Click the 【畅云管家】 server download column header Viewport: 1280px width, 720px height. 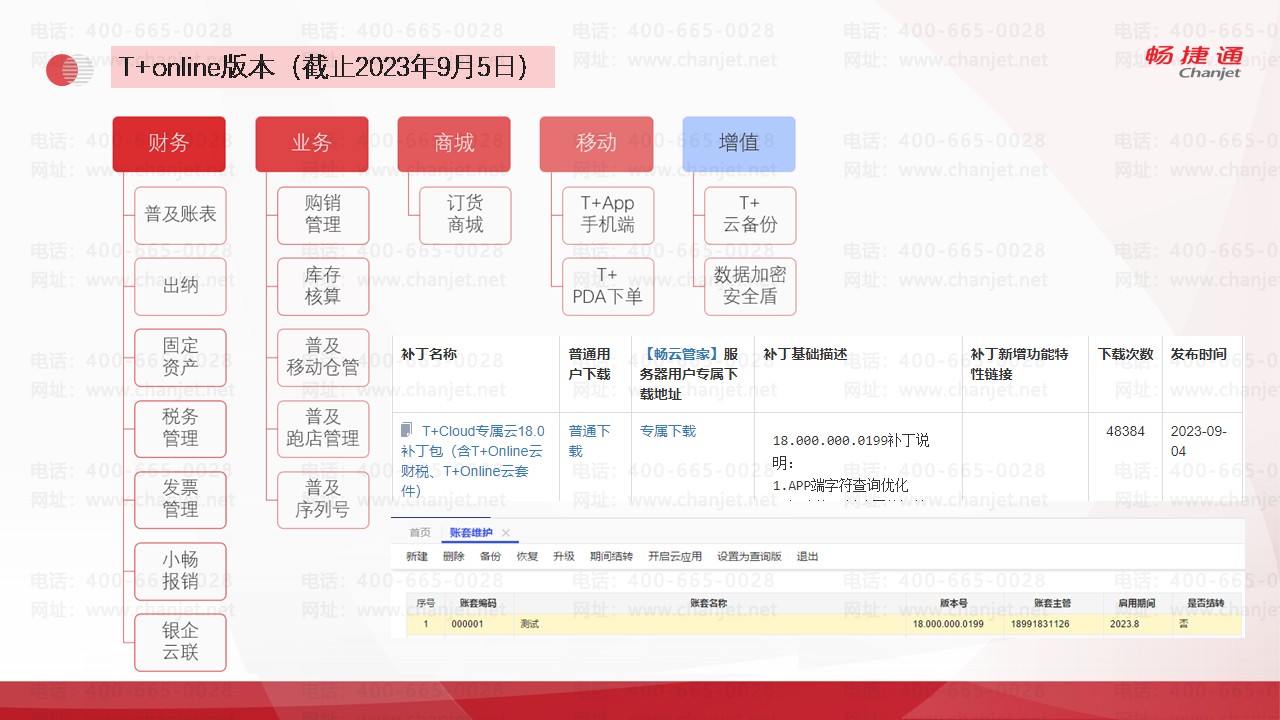point(691,374)
